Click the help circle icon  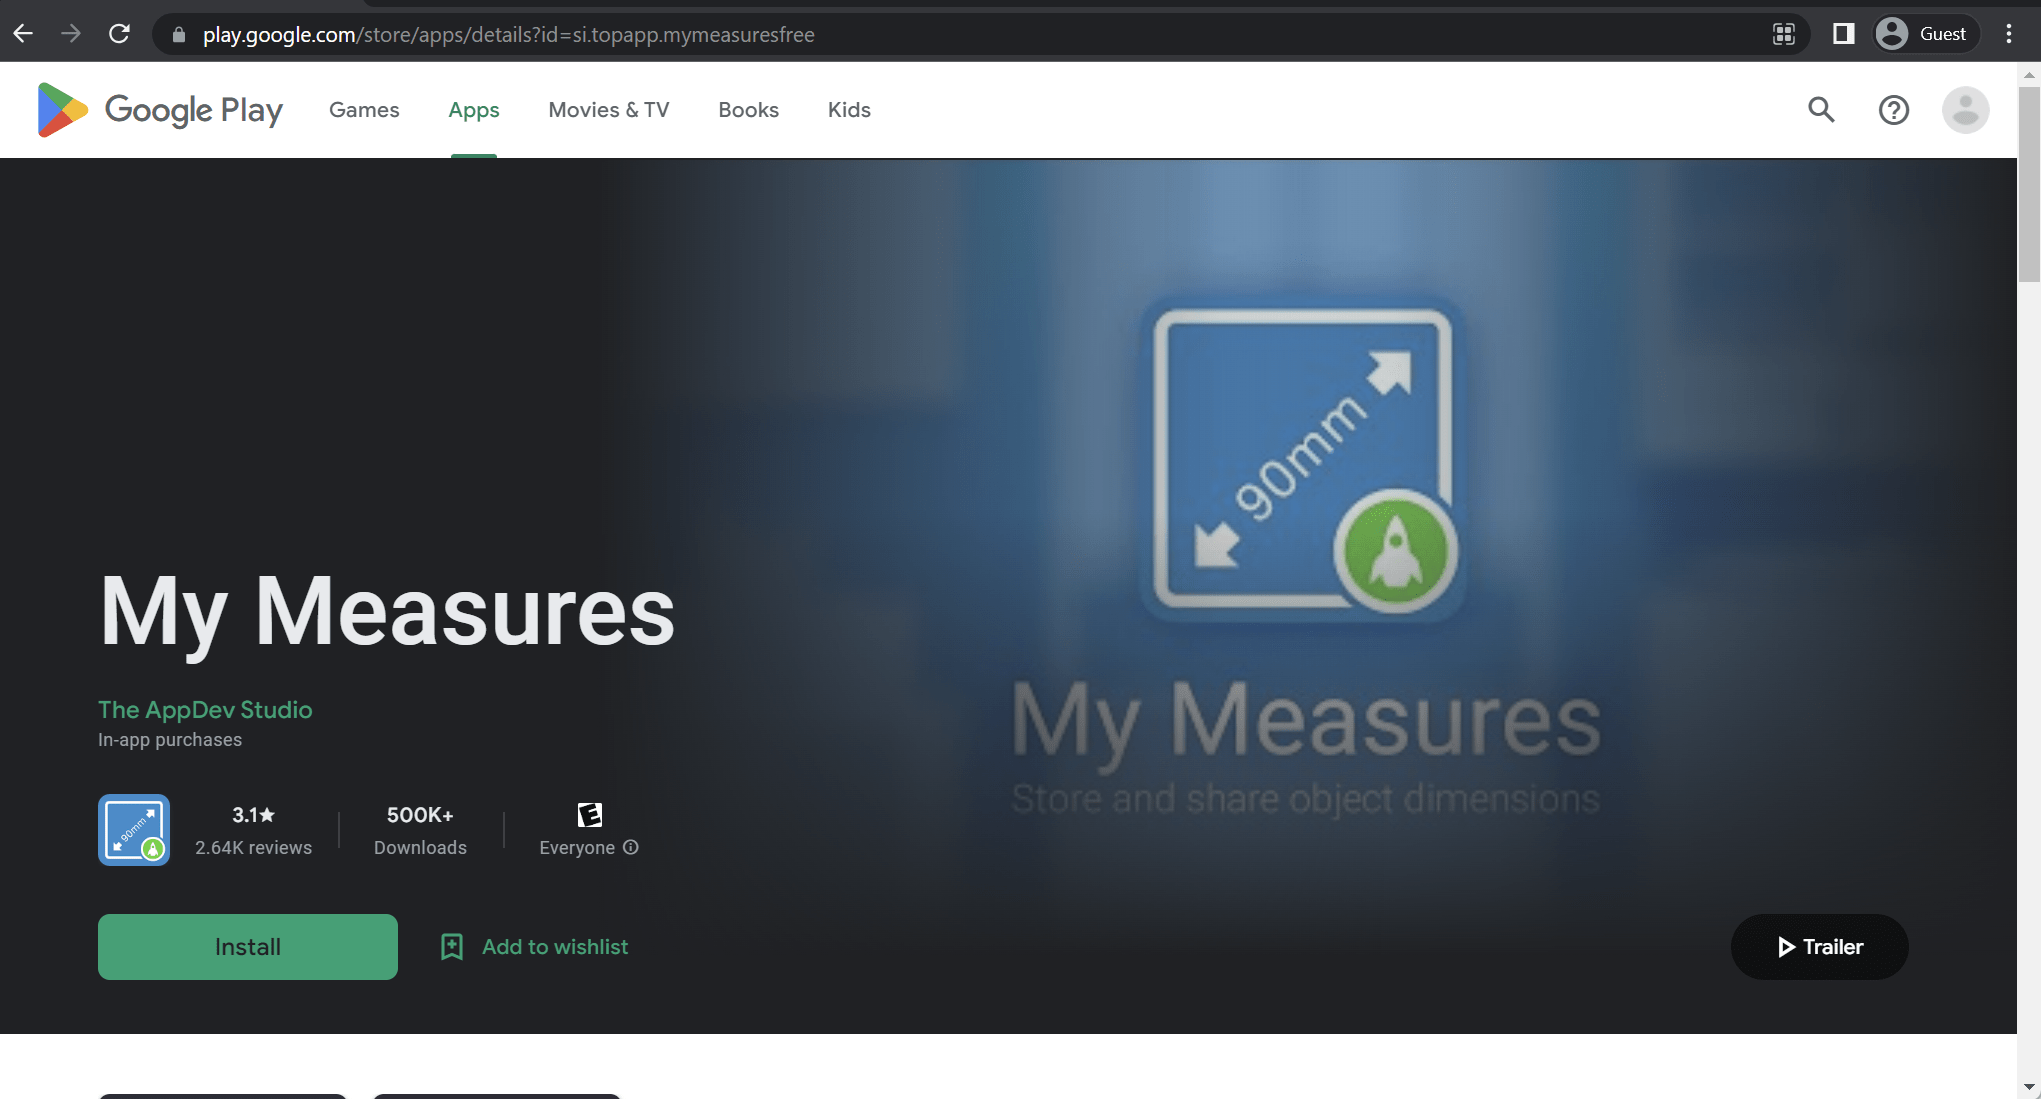pos(1893,110)
